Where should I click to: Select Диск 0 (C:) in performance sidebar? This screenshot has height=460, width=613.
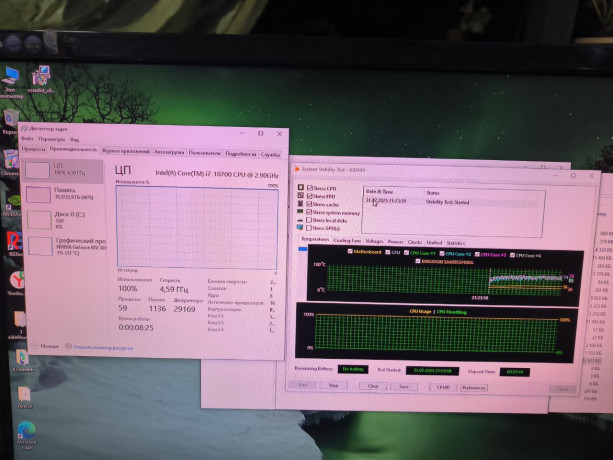(x=66, y=220)
